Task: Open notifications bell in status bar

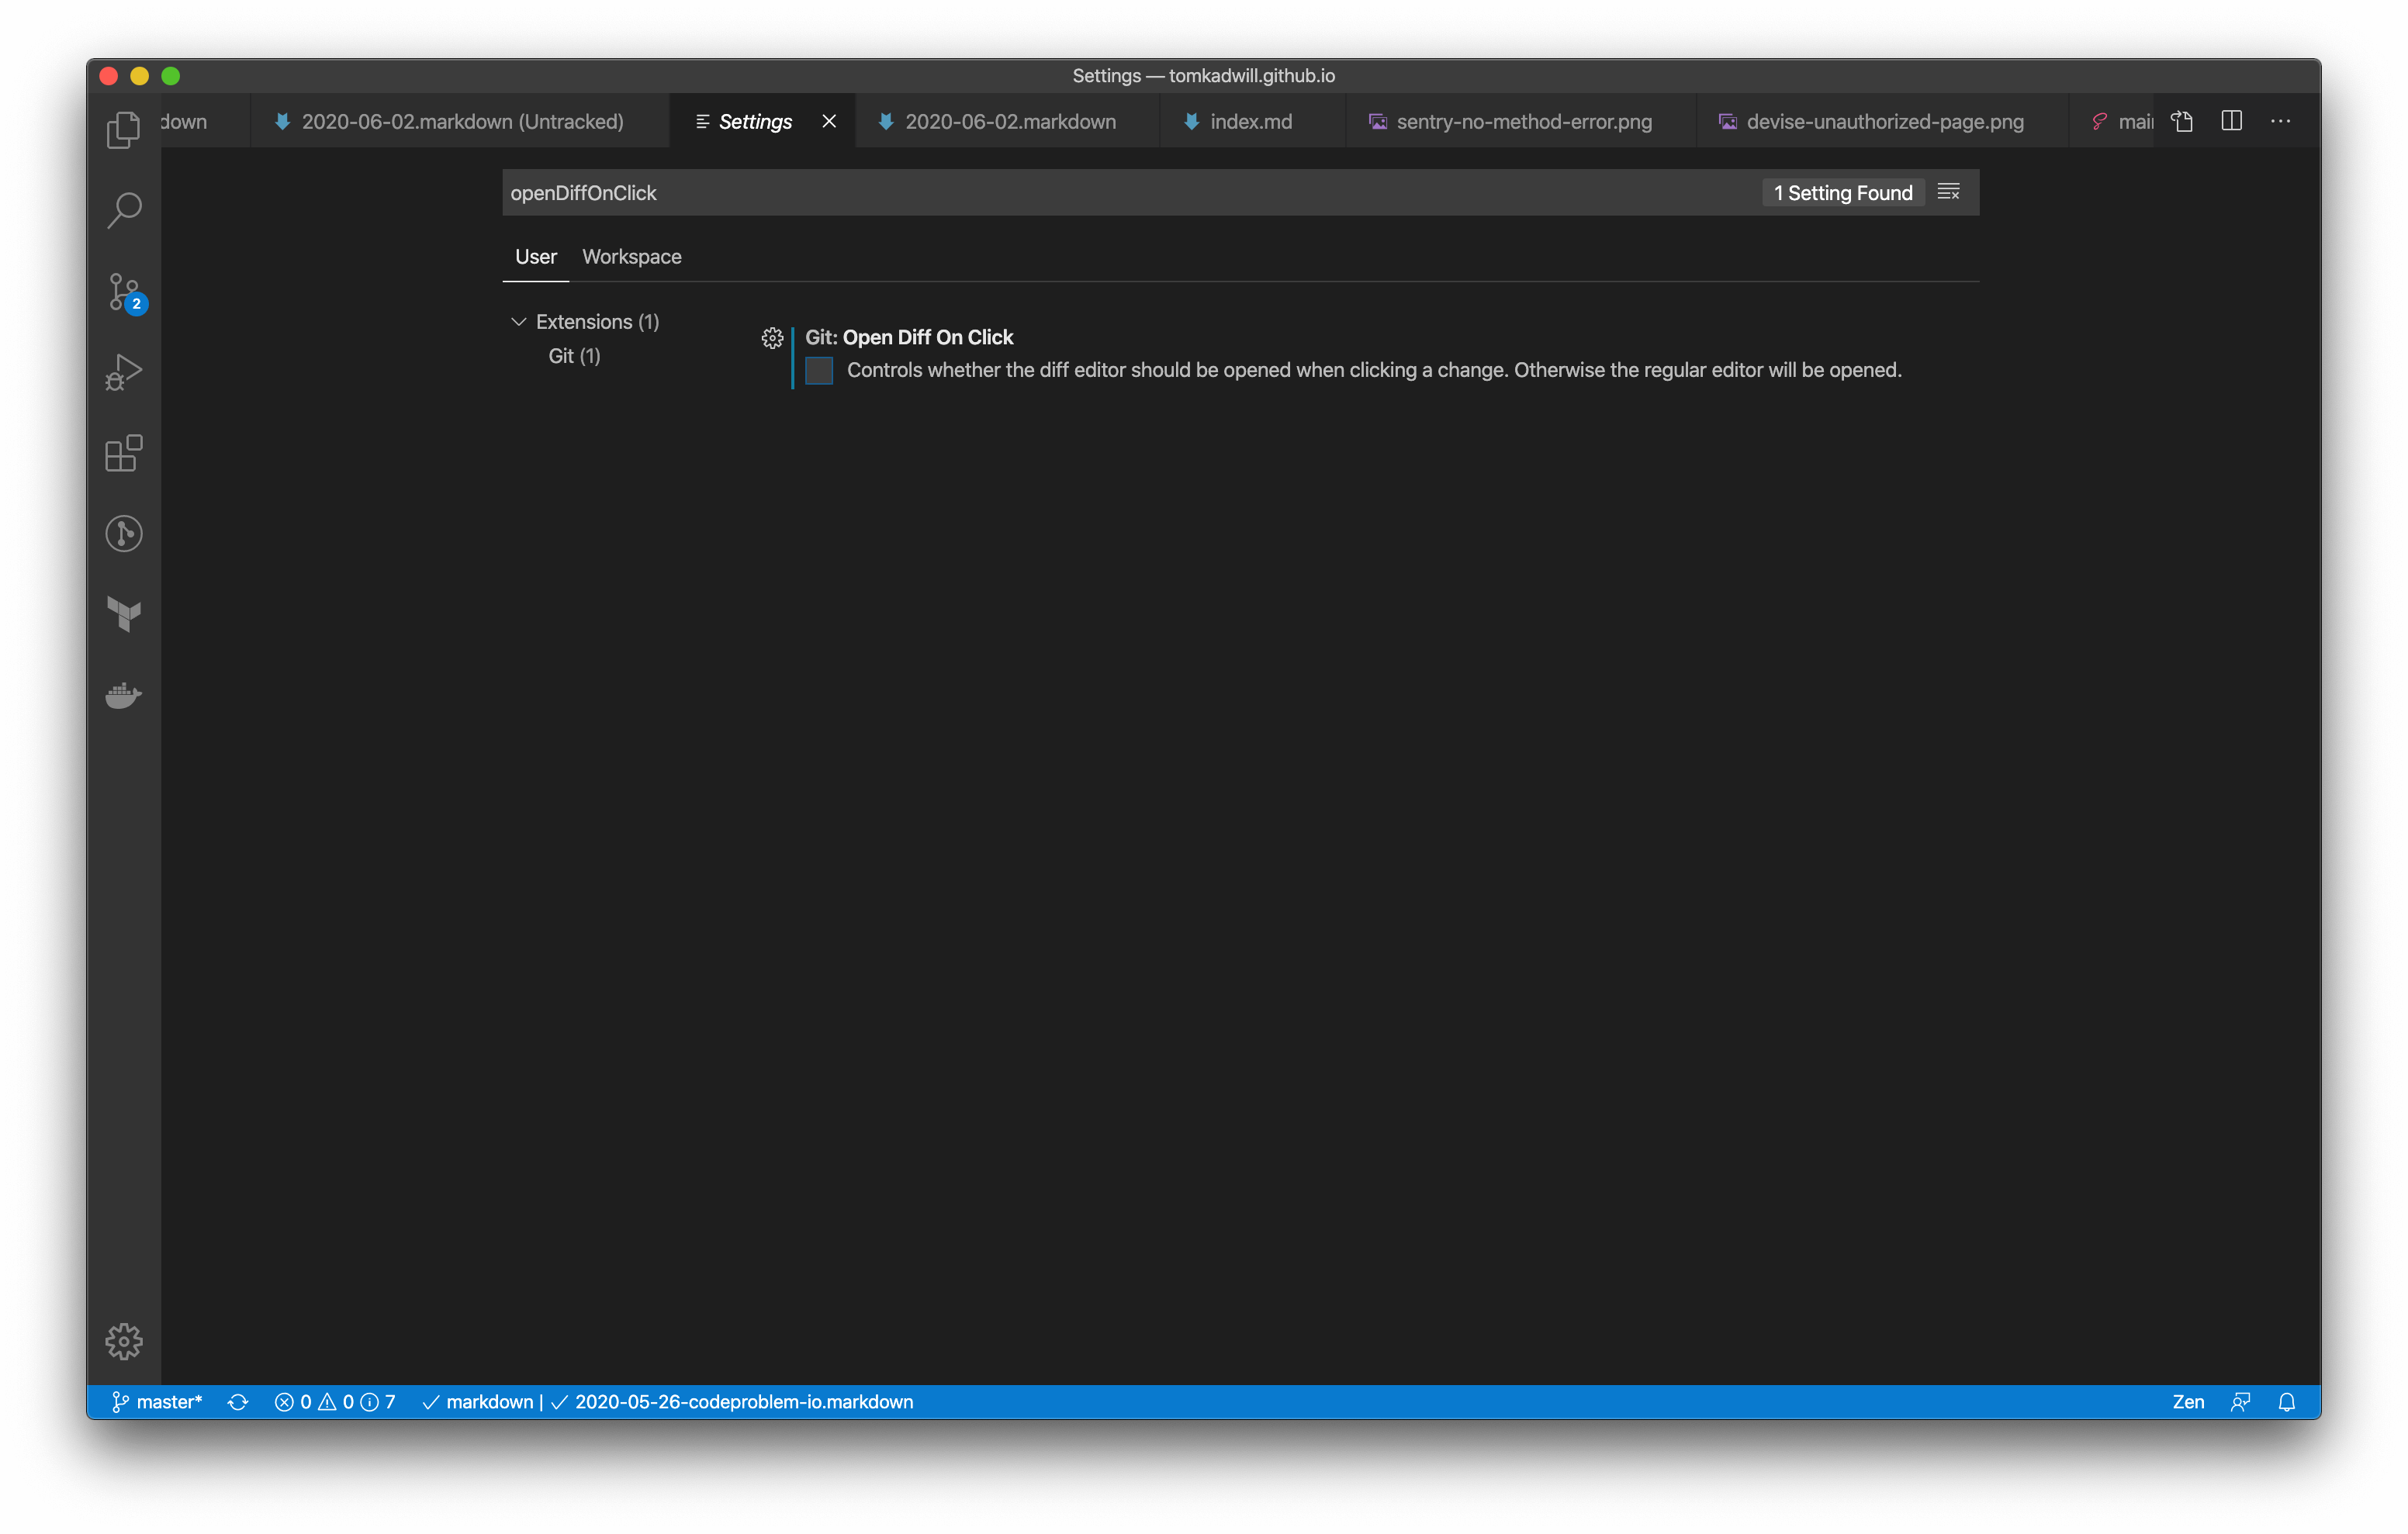Action: point(2287,1402)
